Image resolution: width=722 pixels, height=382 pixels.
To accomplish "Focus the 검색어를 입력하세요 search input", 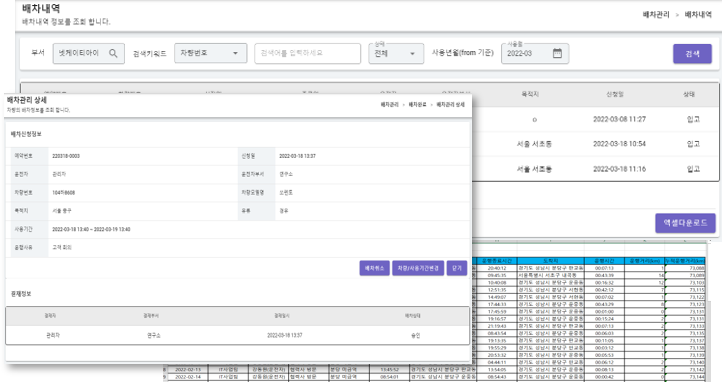I will pos(308,53).
